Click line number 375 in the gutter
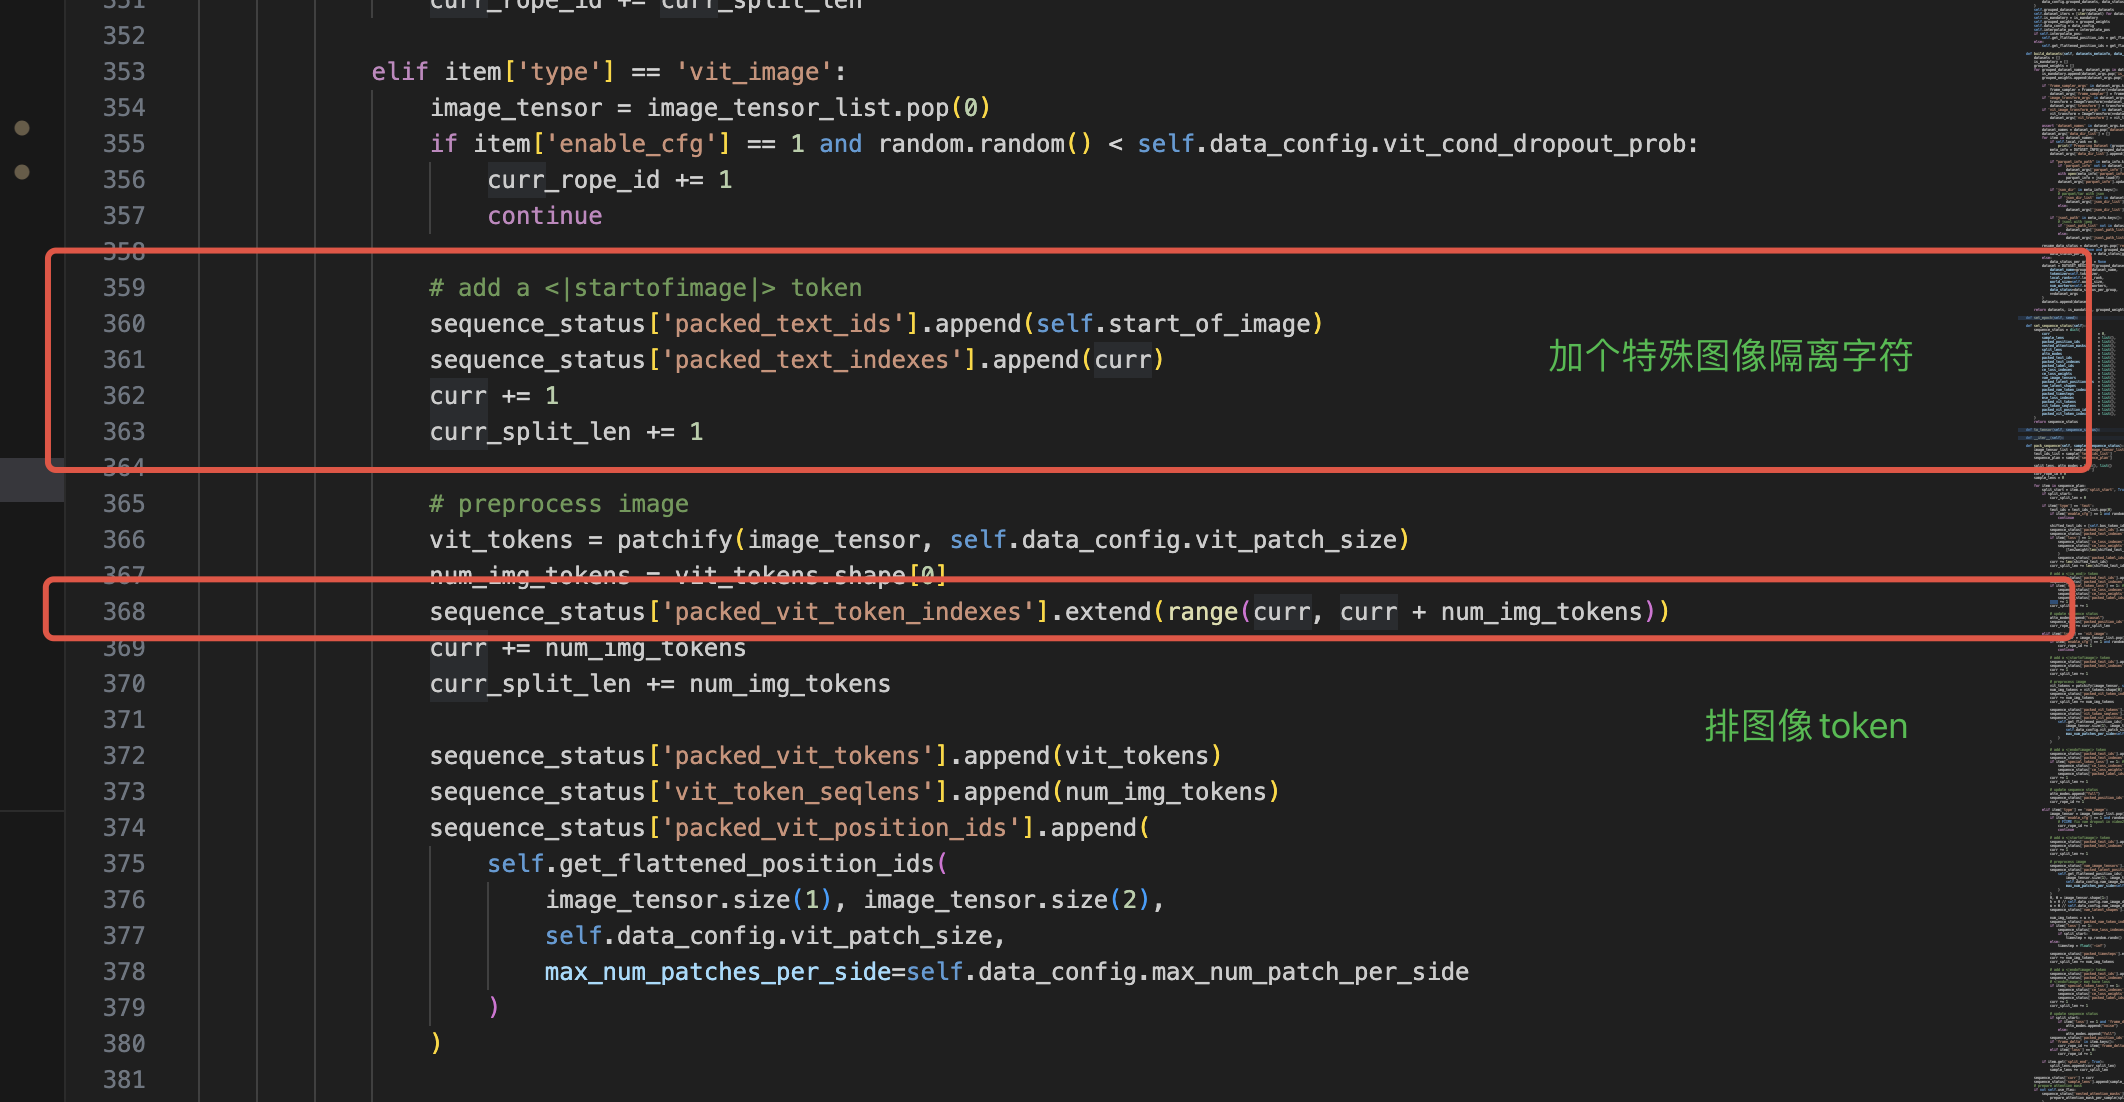The width and height of the screenshot is (2124, 1102). [x=124, y=864]
